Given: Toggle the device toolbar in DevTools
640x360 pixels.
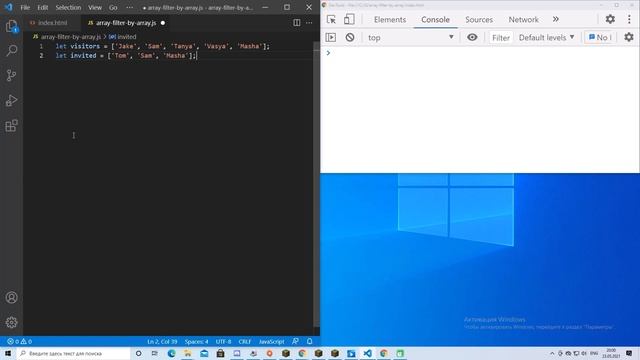Looking at the screenshot, I should click(349, 20).
